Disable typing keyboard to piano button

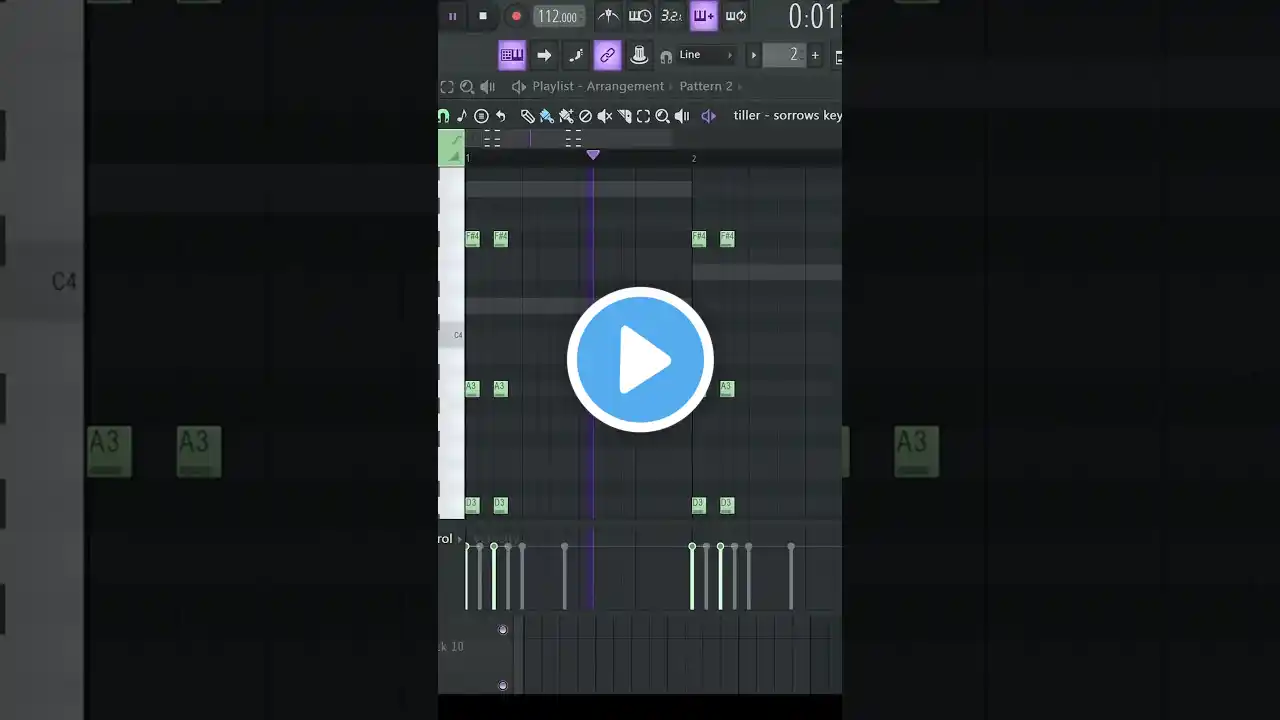512,55
